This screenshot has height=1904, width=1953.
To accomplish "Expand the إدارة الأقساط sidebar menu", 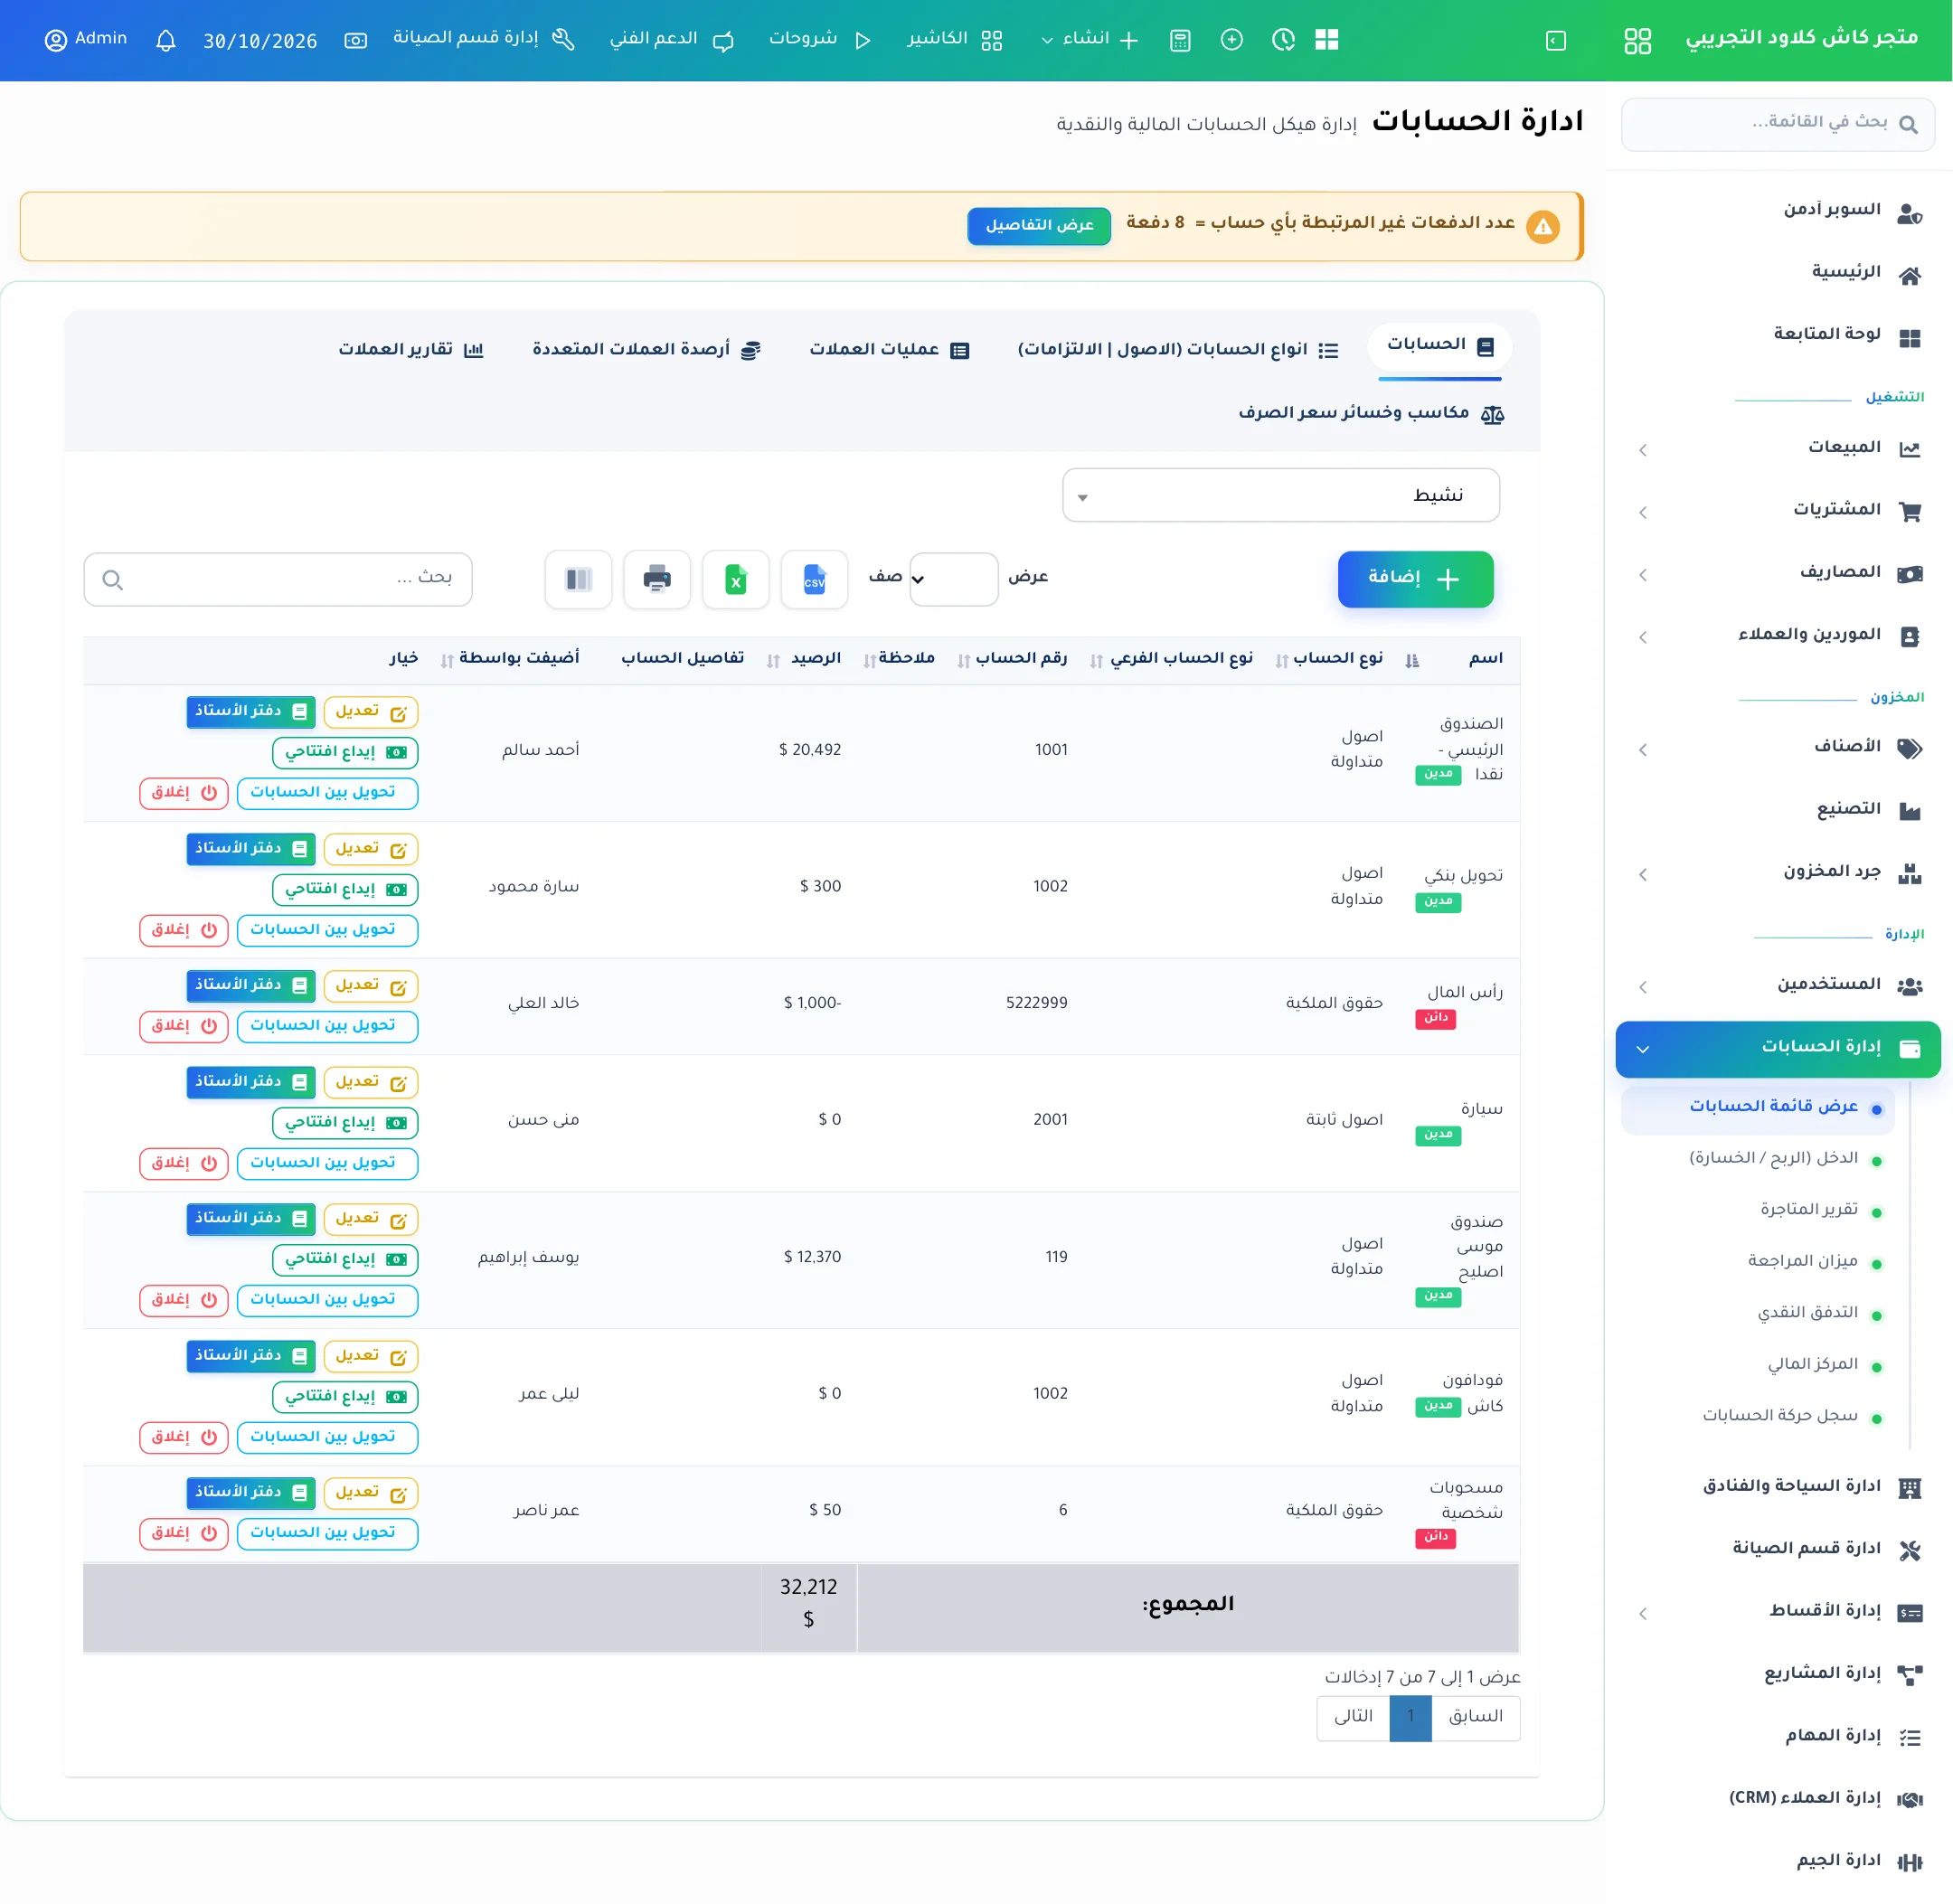I will click(1777, 1611).
